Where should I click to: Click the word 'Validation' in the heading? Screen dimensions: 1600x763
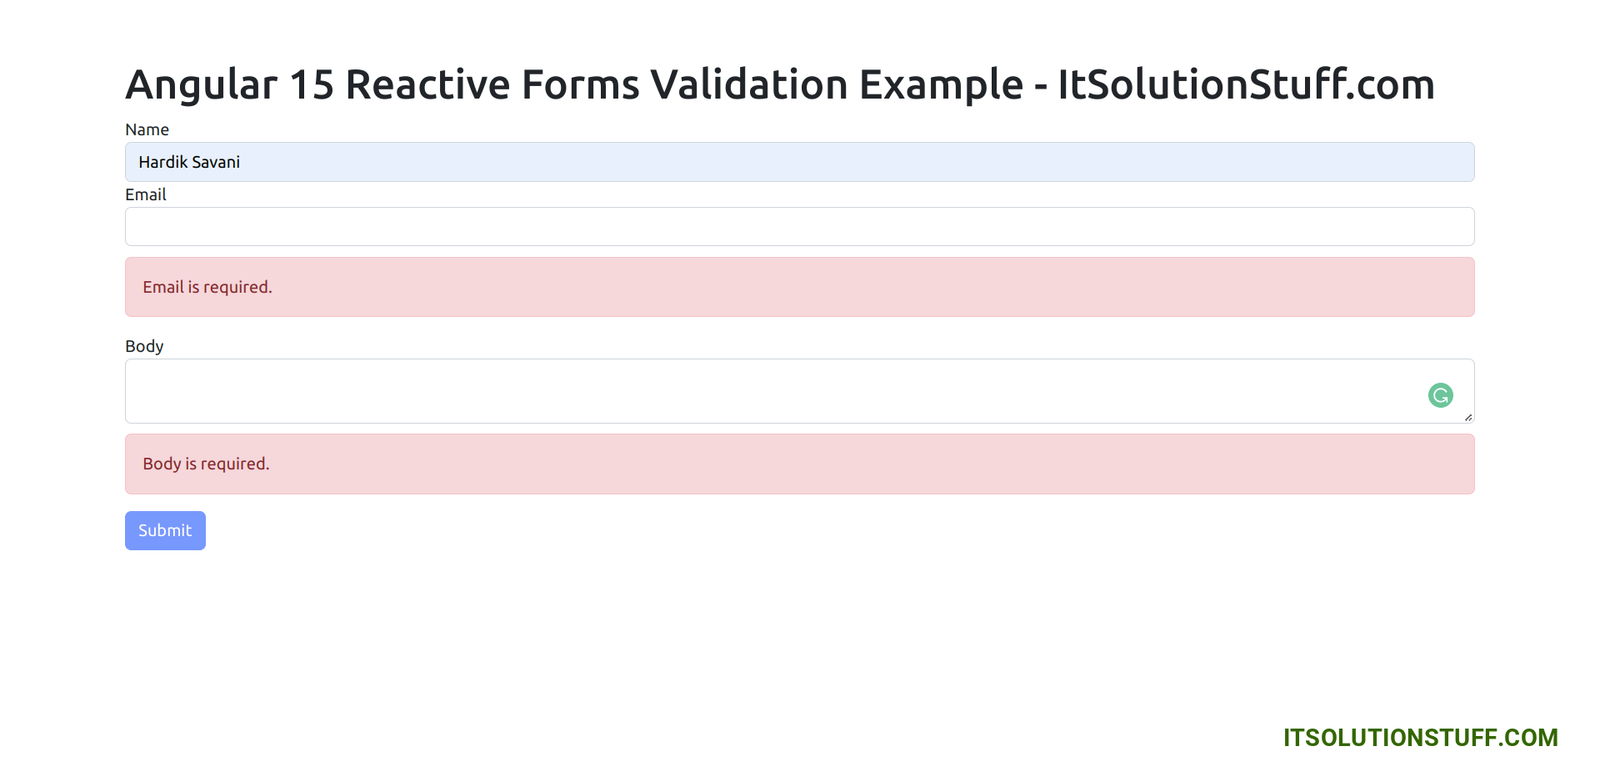coord(749,86)
